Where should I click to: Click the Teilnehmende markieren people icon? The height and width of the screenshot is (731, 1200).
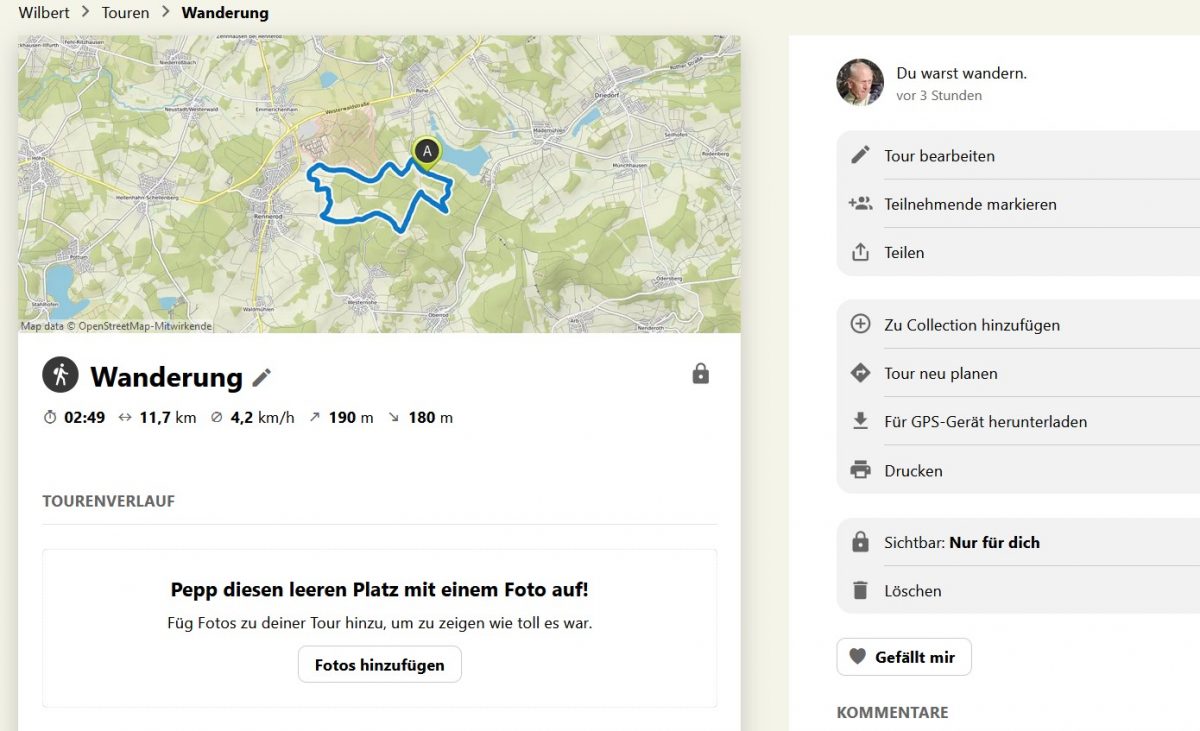pyautogui.click(x=860, y=204)
